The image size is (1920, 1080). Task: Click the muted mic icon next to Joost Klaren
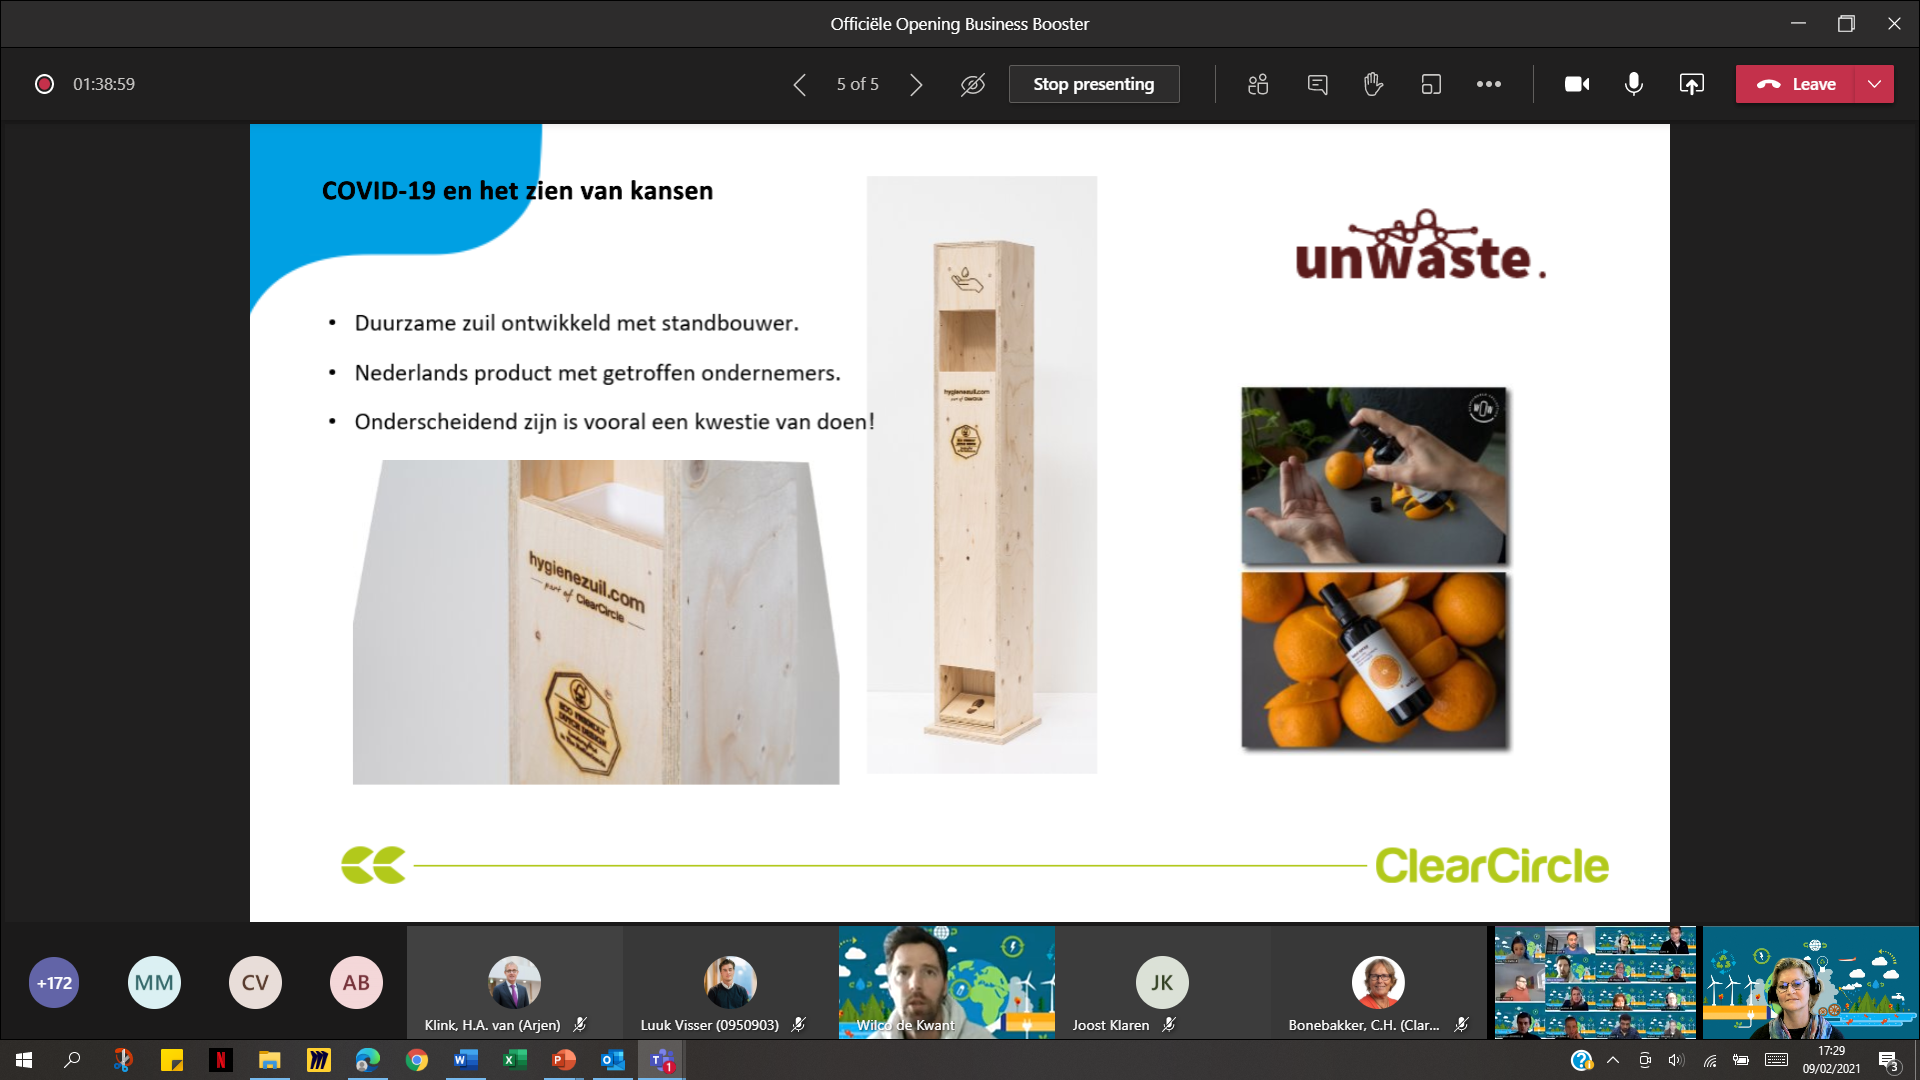click(x=1168, y=1025)
